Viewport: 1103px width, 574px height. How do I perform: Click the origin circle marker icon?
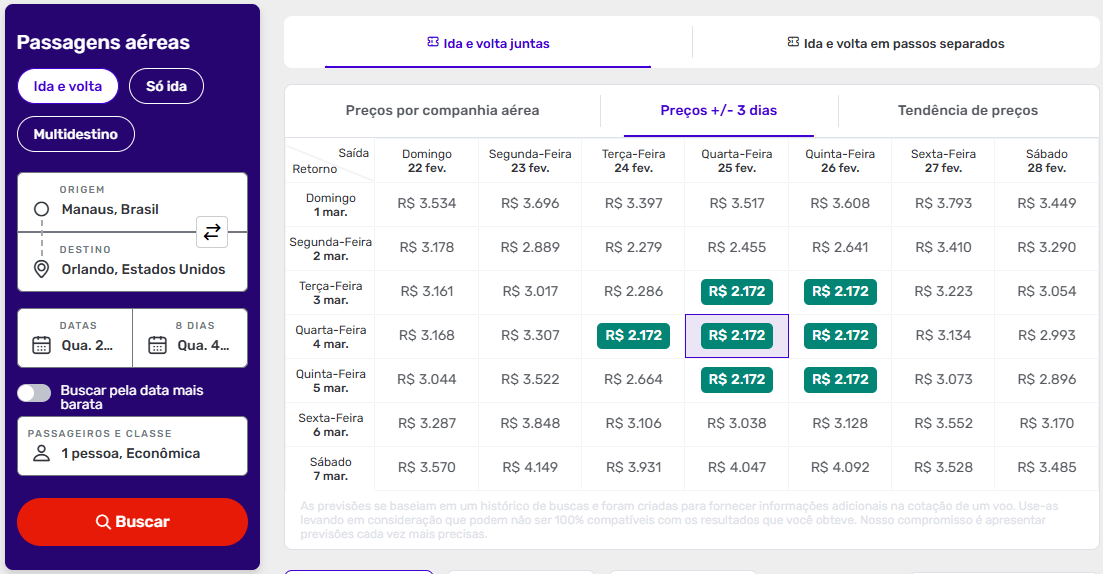[42, 209]
